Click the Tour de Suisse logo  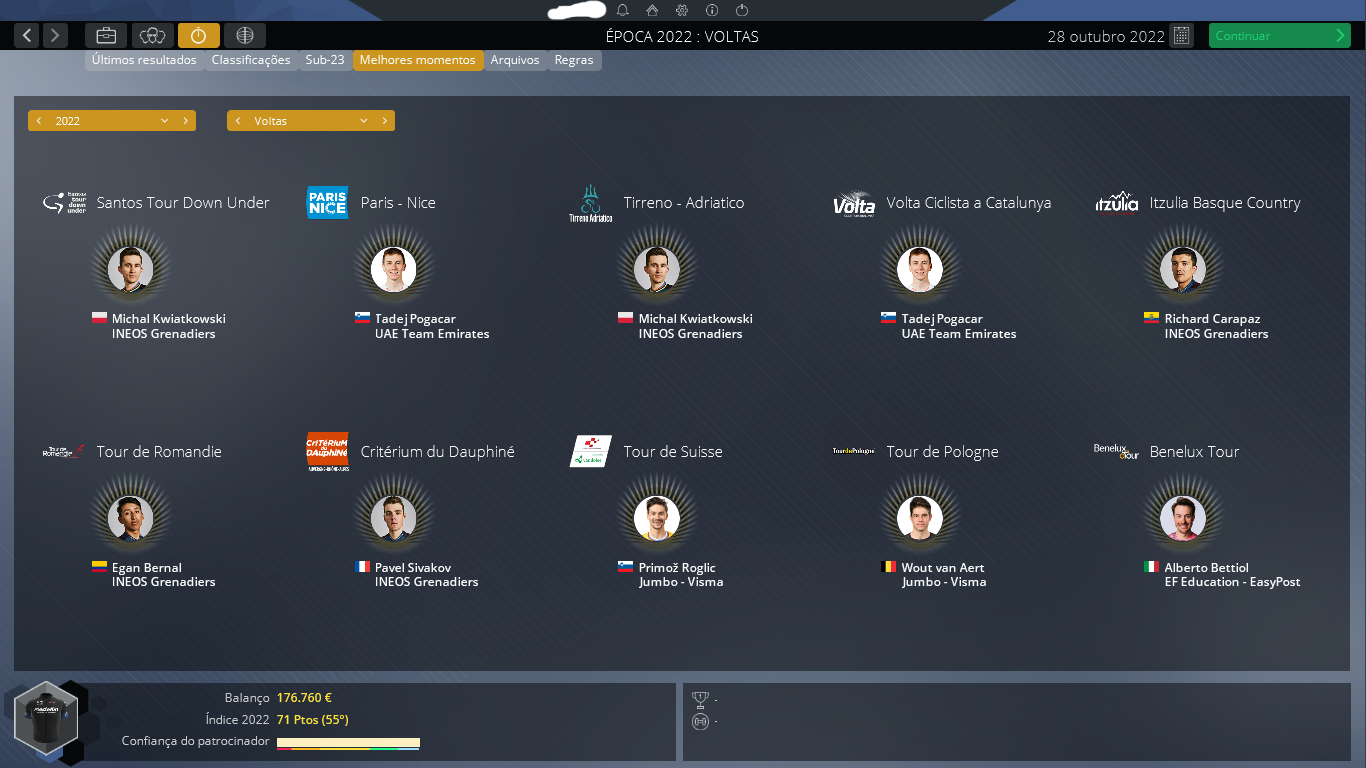[590, 451]
